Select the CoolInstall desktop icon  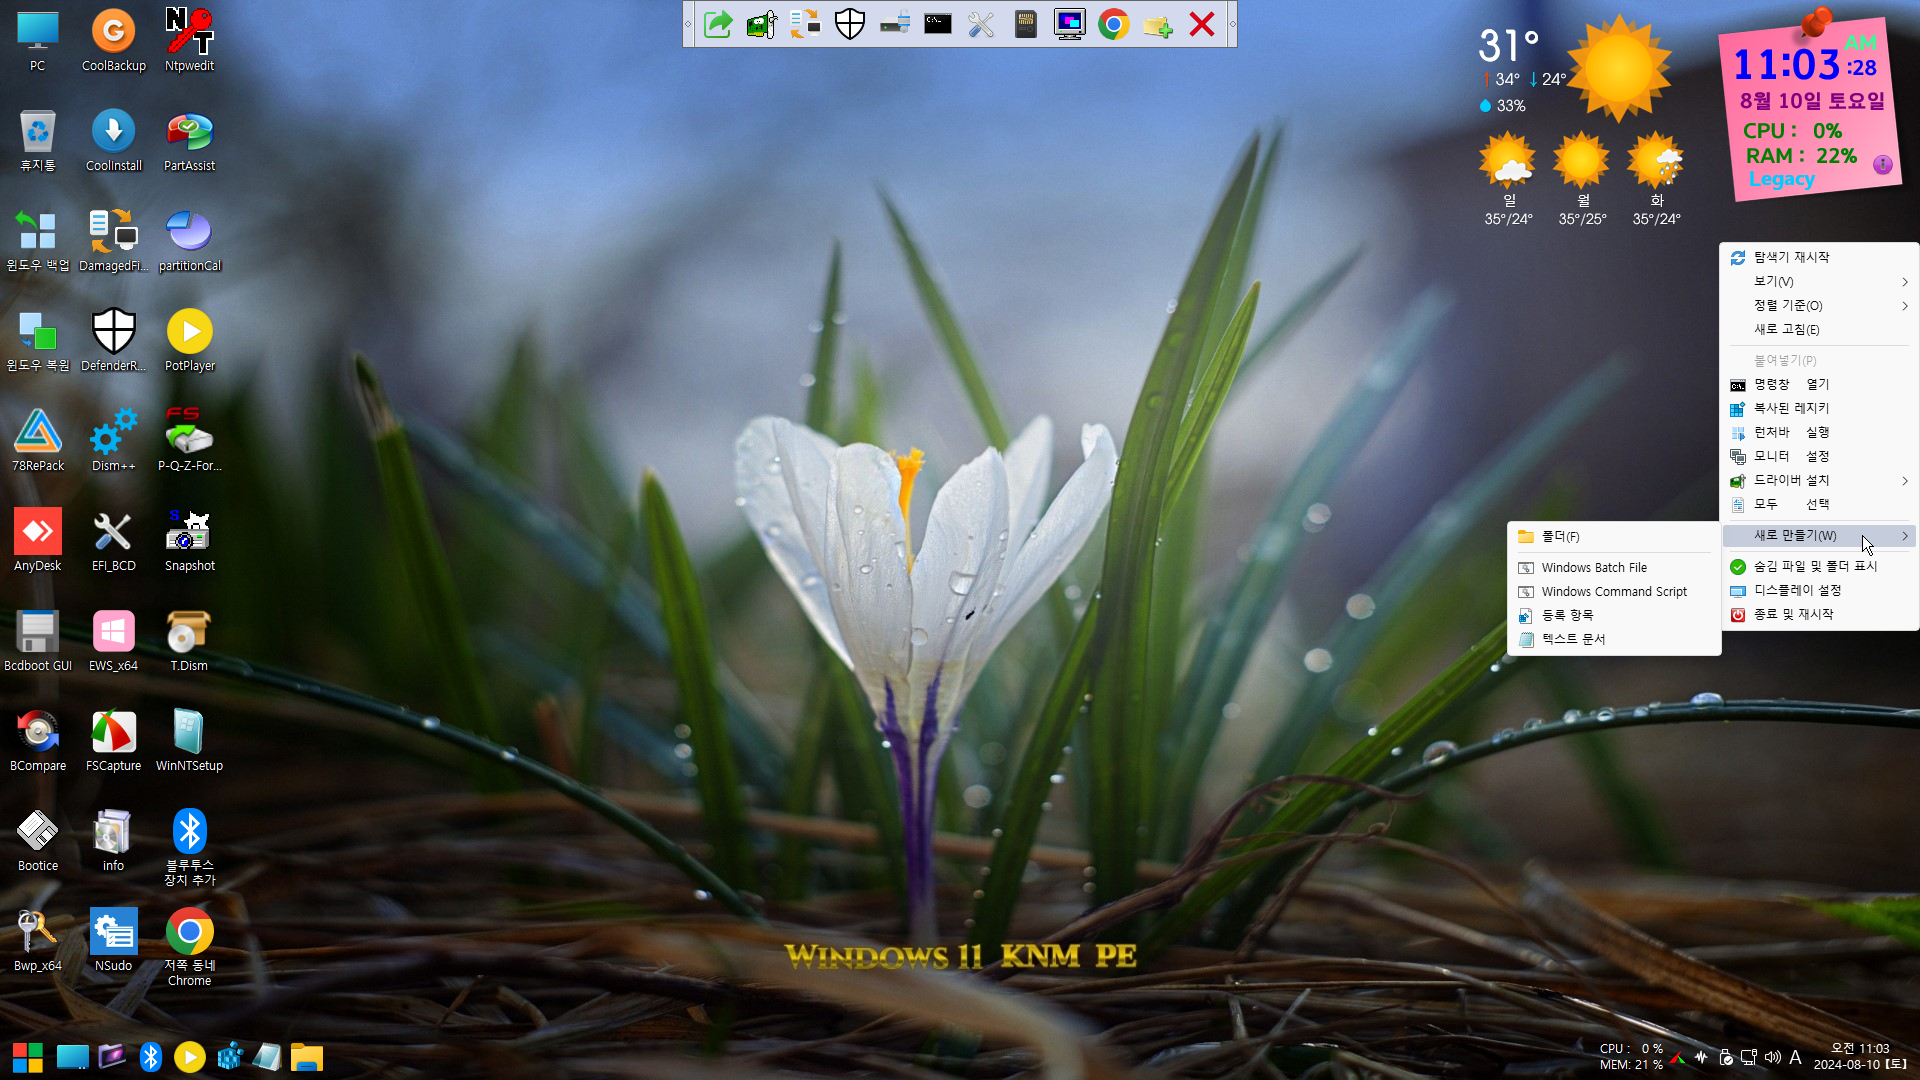tap(113, 141)
